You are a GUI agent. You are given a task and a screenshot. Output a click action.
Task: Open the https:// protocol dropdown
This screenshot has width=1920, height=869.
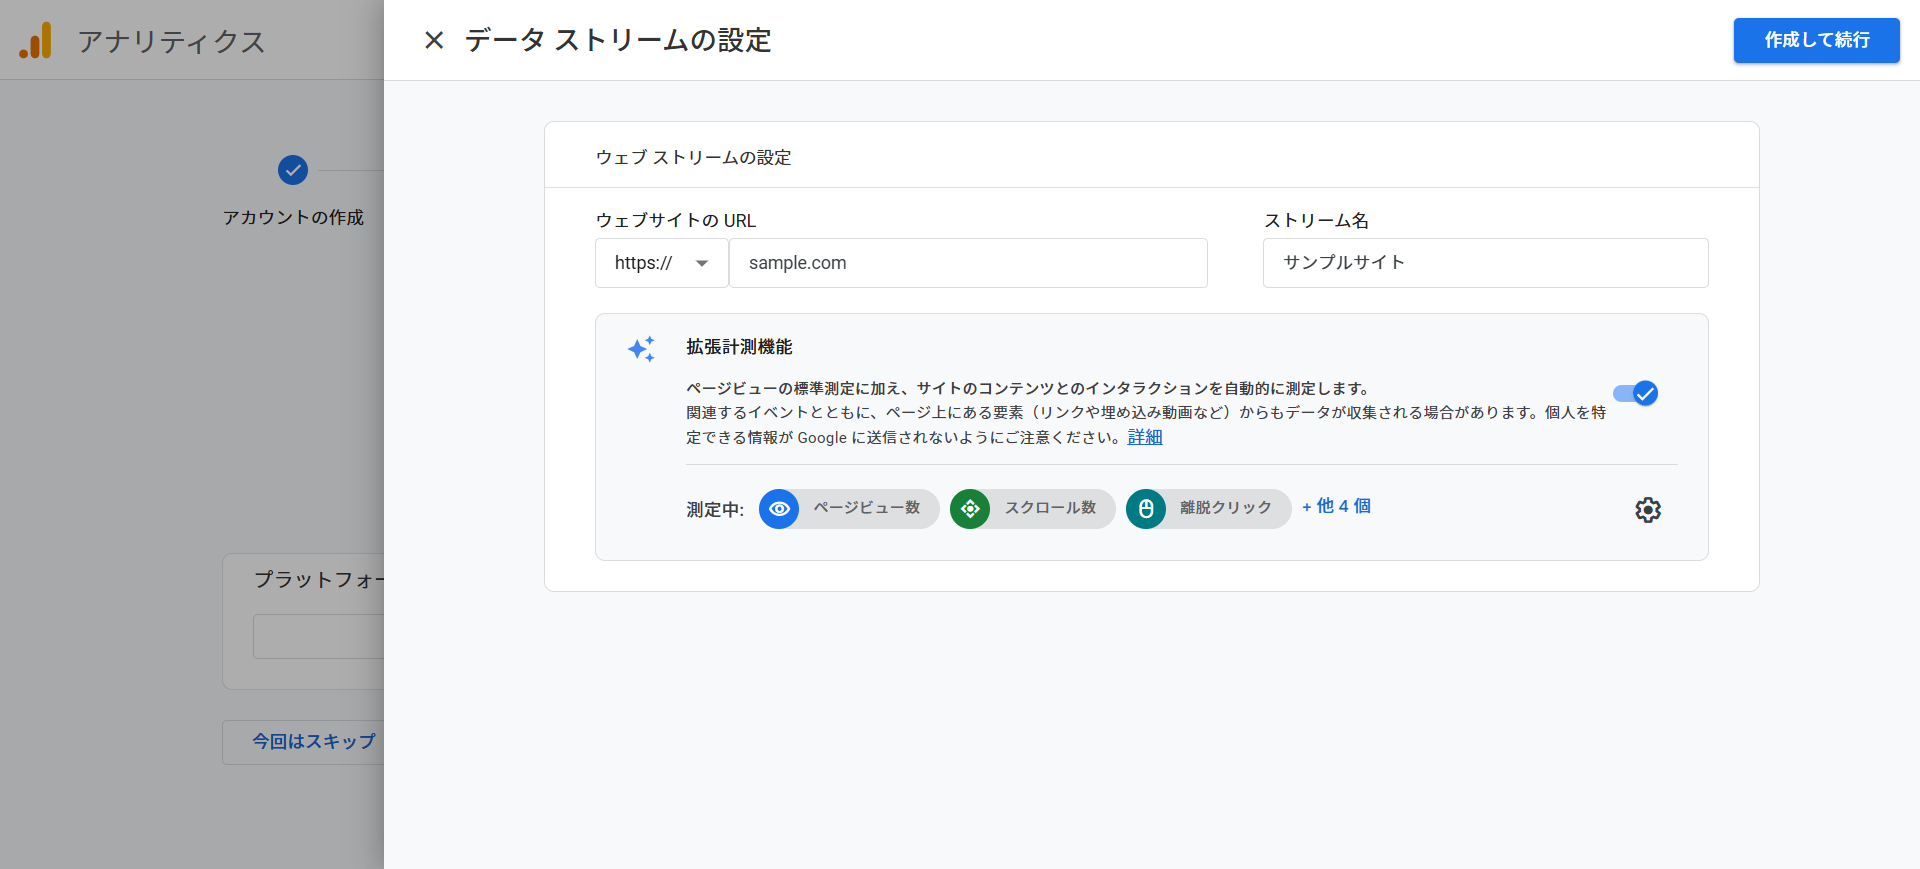coord(661,263)
